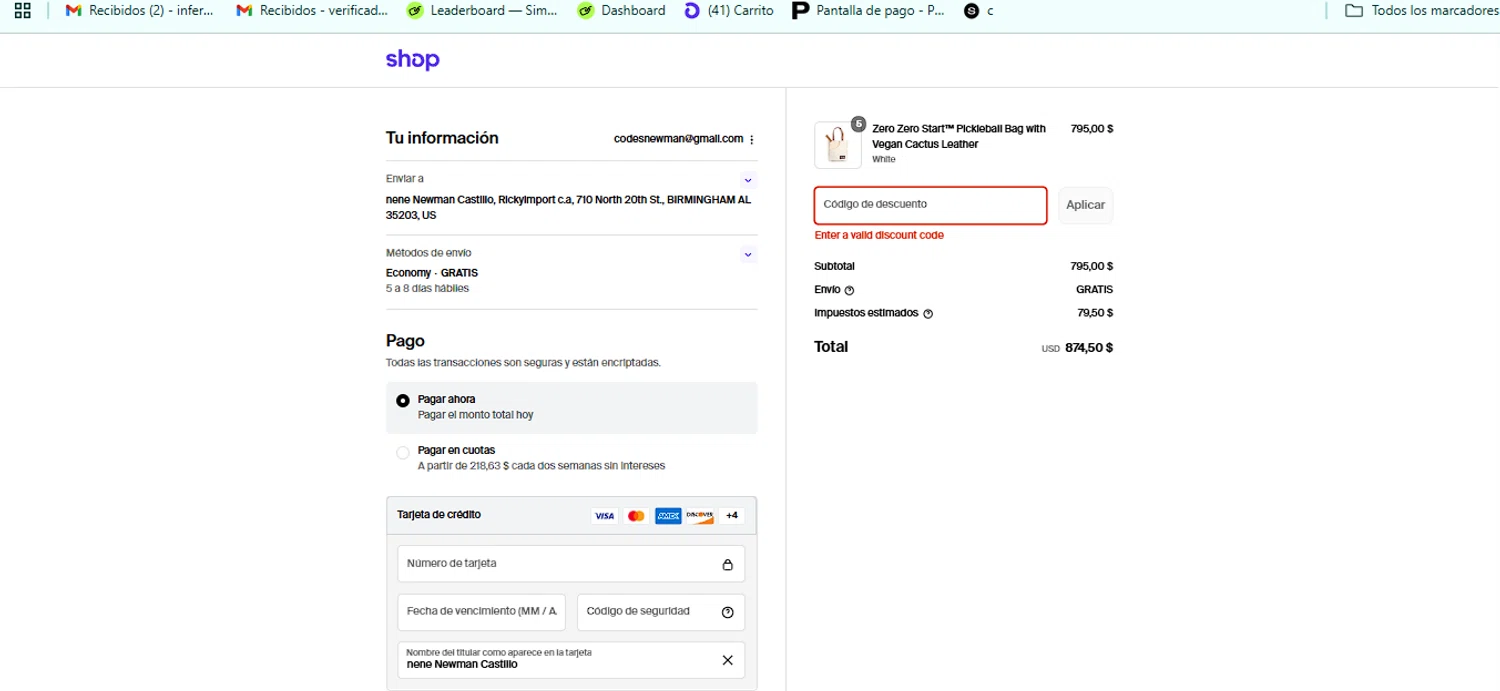The height and width of the screenshot is (691, 1500).
Task: Click the Aplicar discount button
Action: pyautogui.click(x=1086, y=206)
